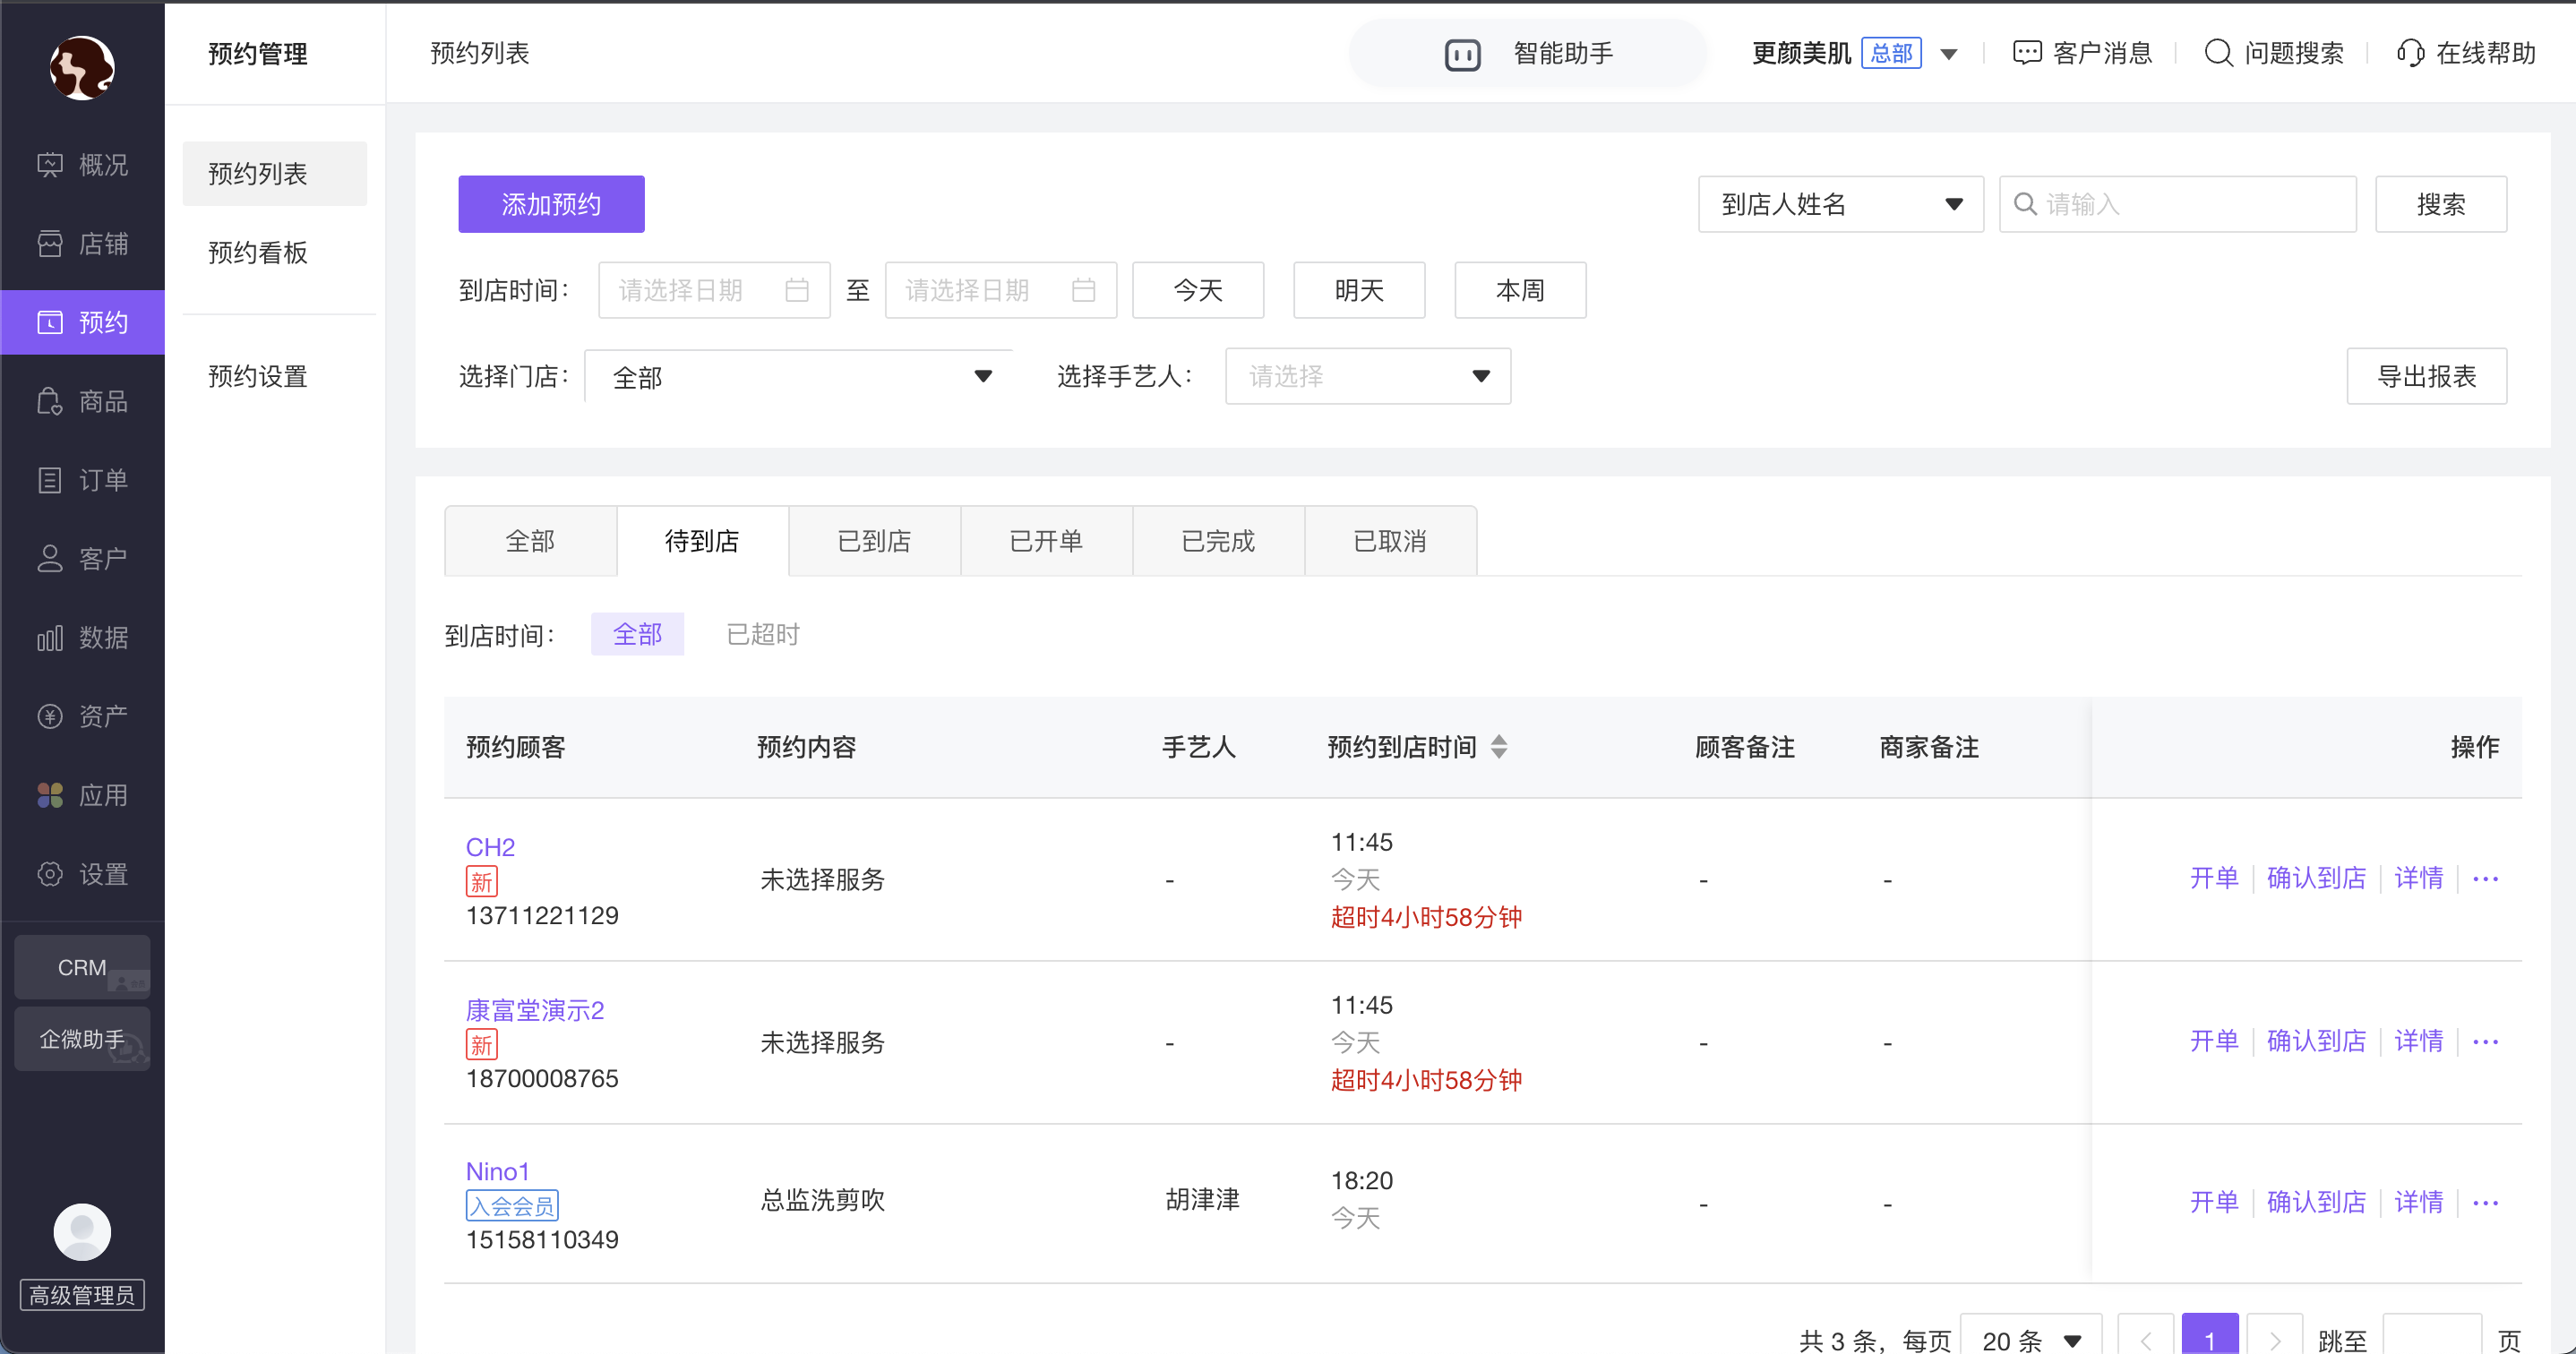Click the start date input field

coord(713,290)
